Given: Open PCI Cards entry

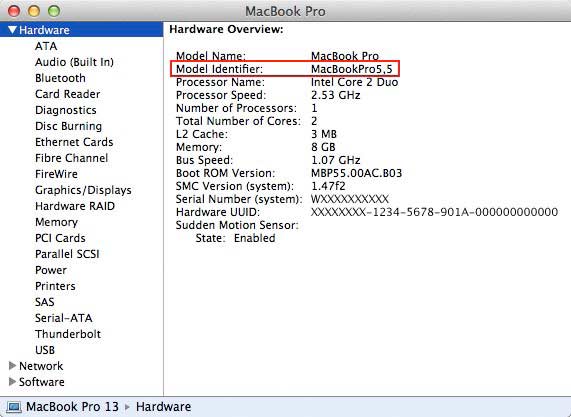Looking at the screenshot, I should tap(60, 238).
